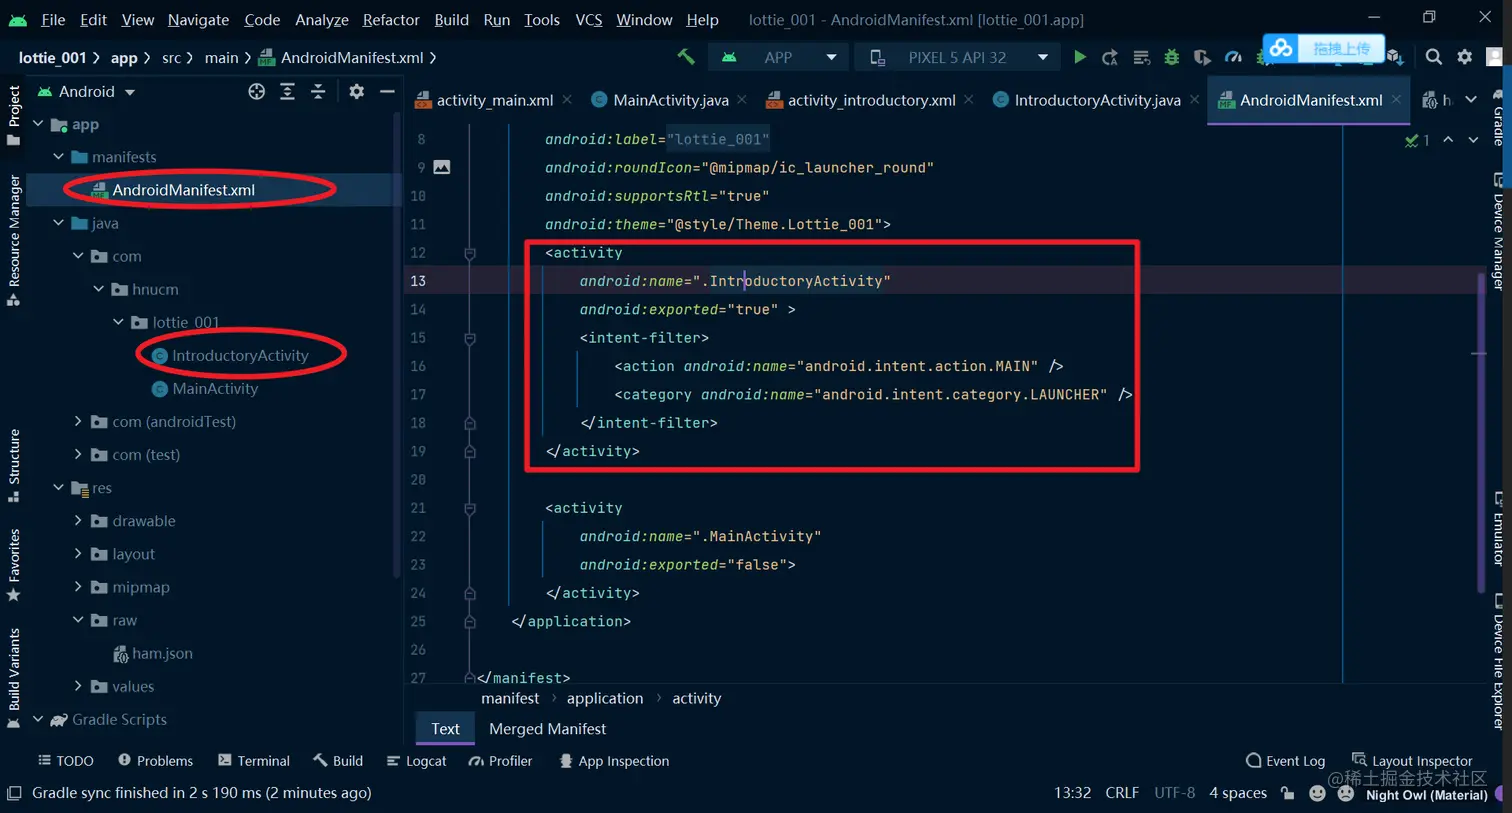Screen dimensions: 1512x813
Task: Go to next highlighted problem arrow
Action: pos(1473,140)
